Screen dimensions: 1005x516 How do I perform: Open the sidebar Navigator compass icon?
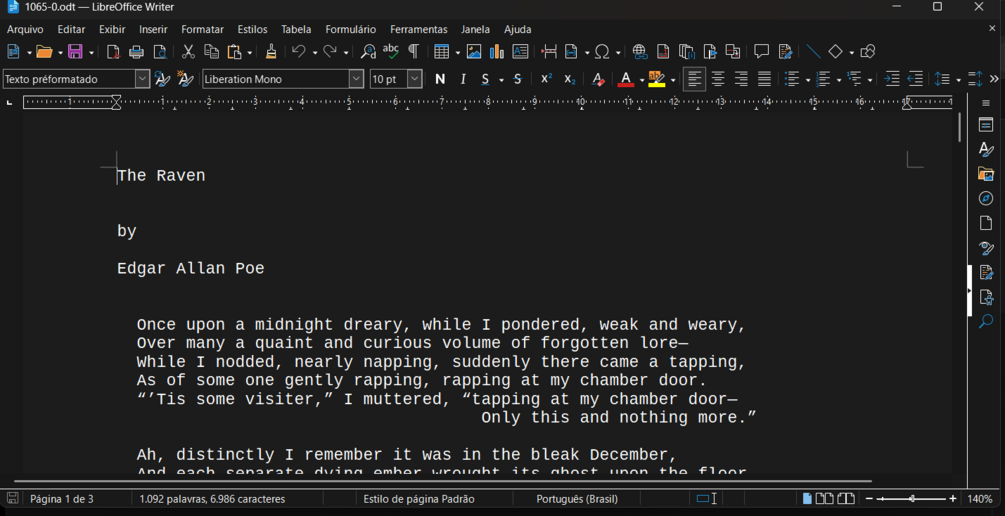tap(986, 198)
